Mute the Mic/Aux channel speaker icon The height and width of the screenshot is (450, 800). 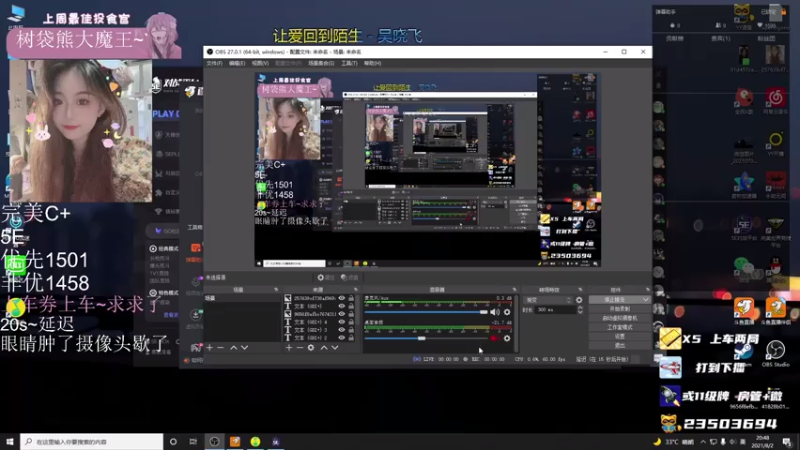click(x=495, y=312)
